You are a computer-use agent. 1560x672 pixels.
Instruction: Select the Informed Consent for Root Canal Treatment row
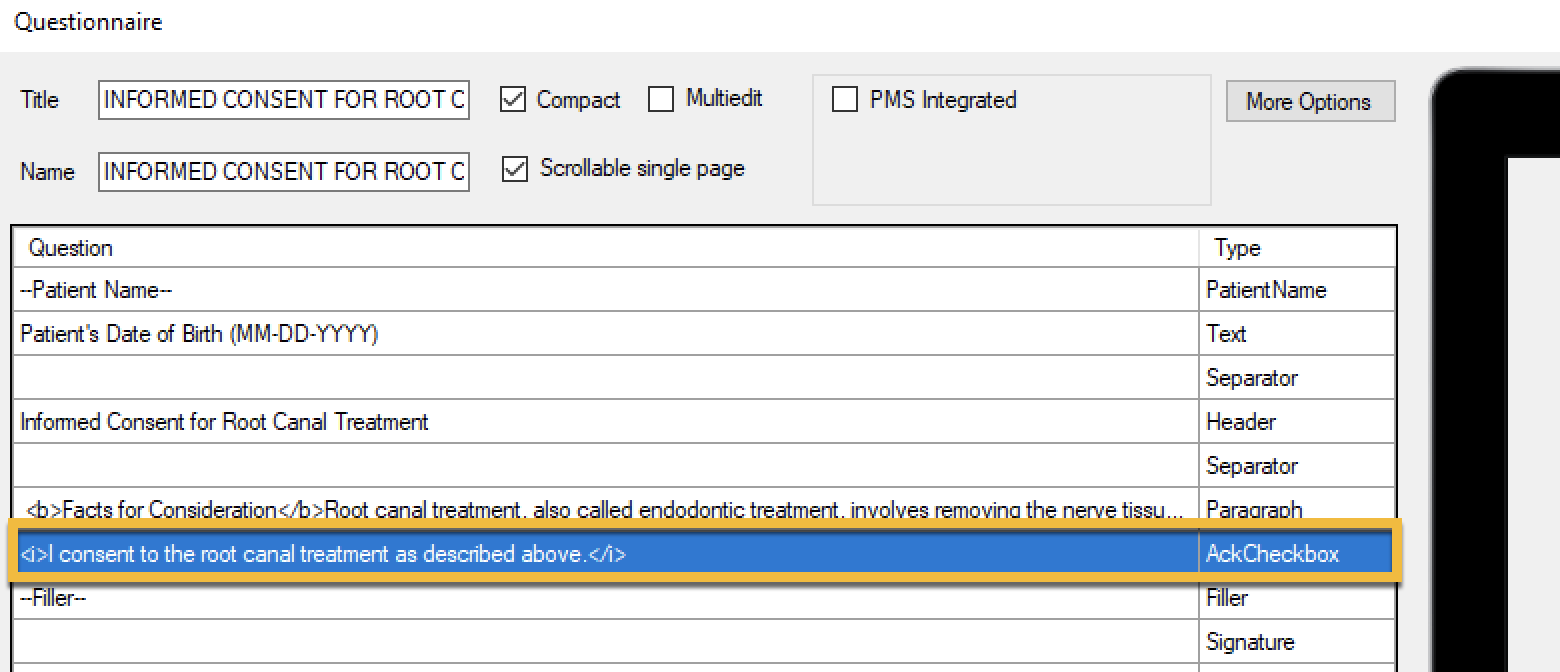point(705,422)
